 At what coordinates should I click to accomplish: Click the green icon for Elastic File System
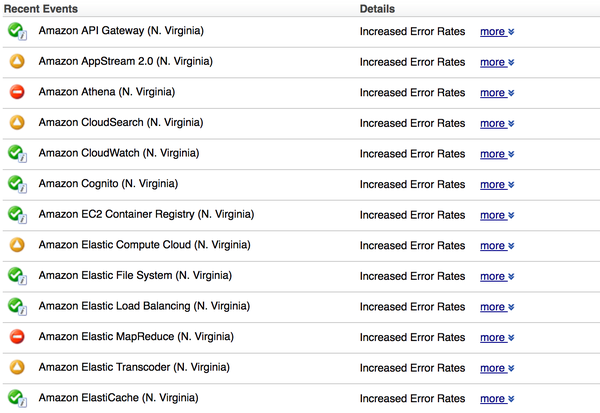(17, 276)
